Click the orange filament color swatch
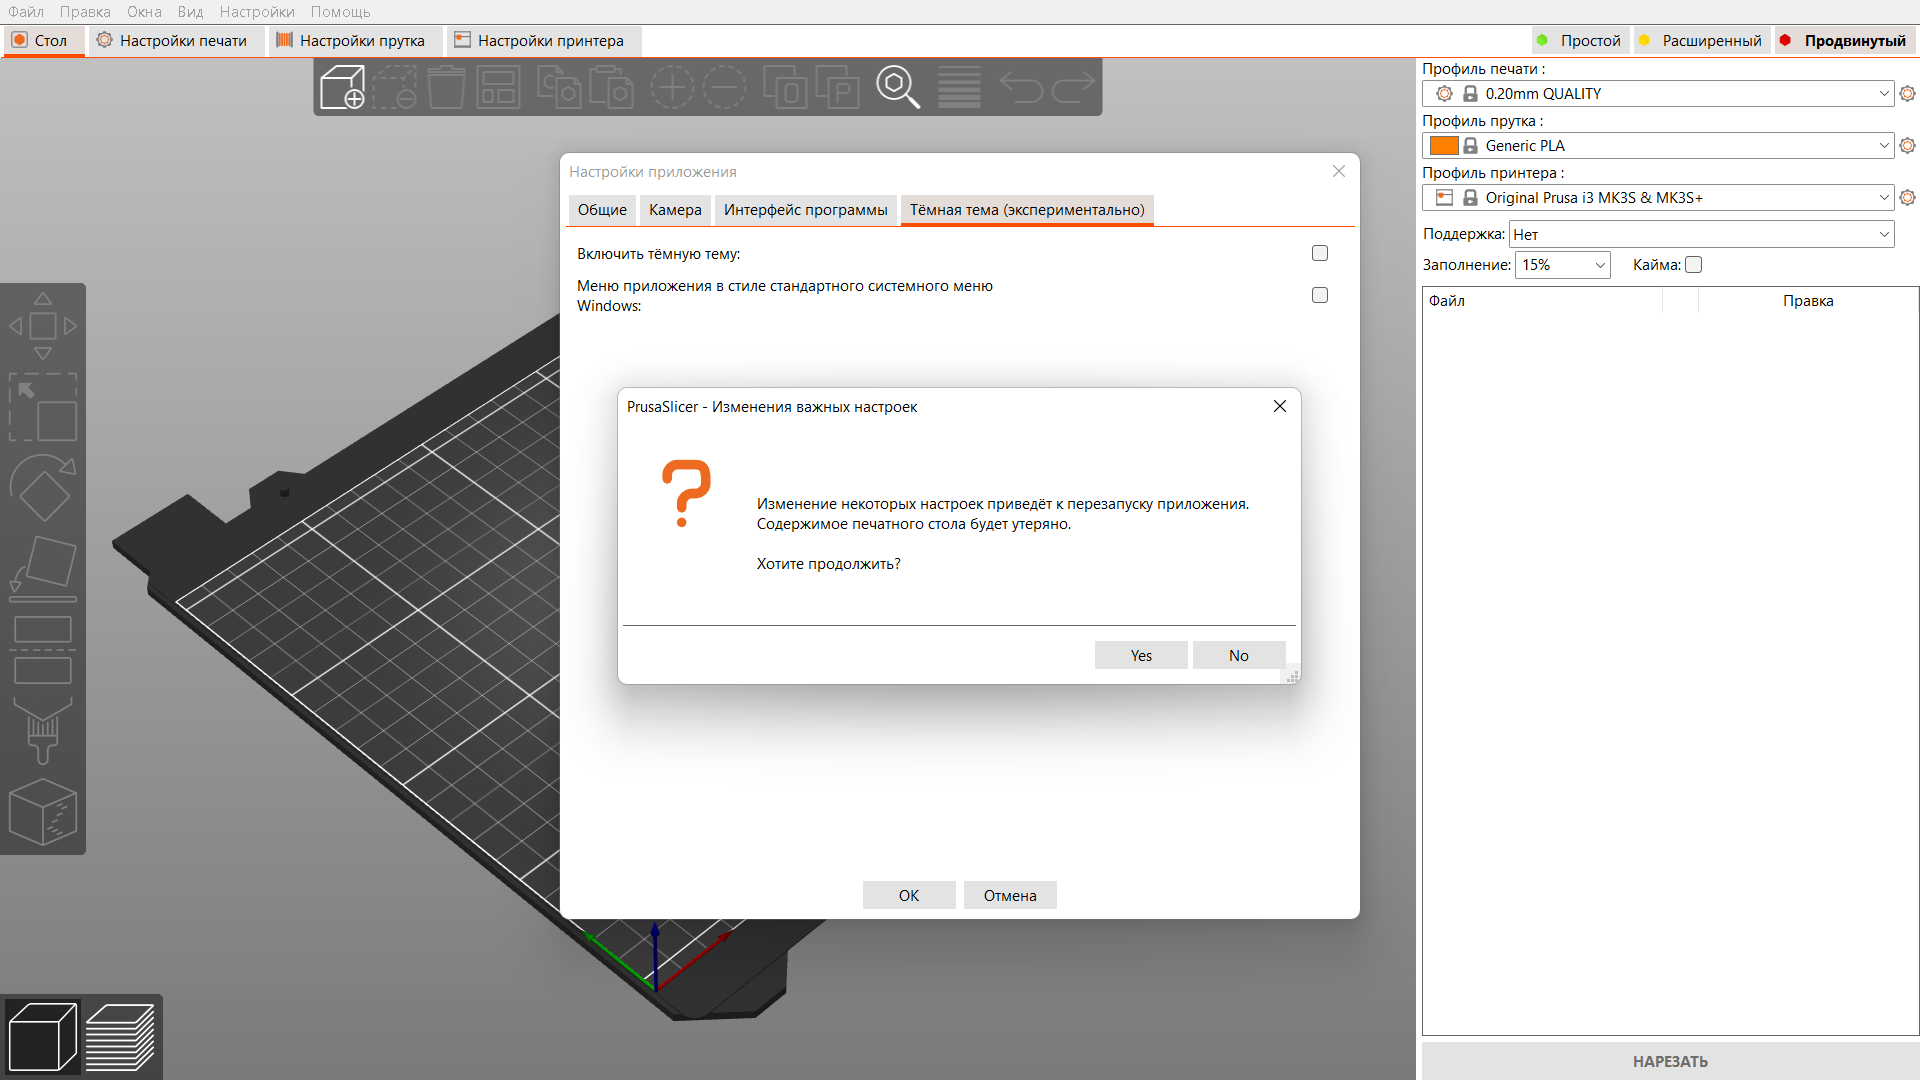This screenshot has height=1080, width=1920. pyautogui.click(x=1443, y=145)
